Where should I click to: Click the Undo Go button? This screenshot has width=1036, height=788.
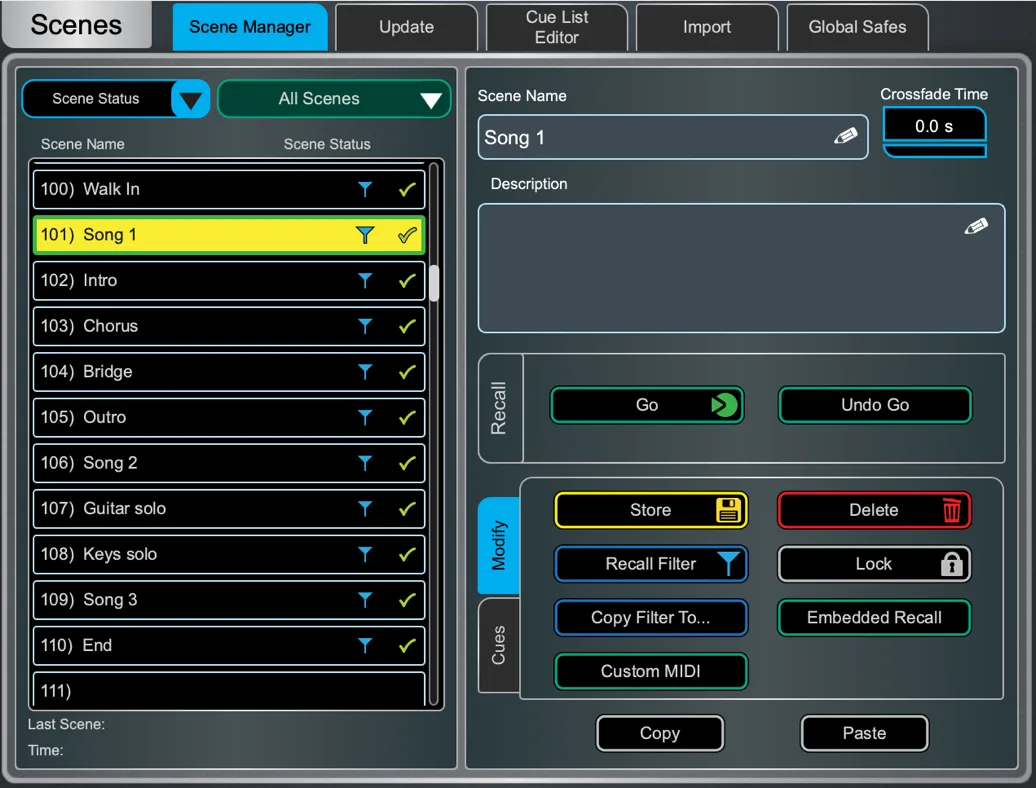coord(875,405)
